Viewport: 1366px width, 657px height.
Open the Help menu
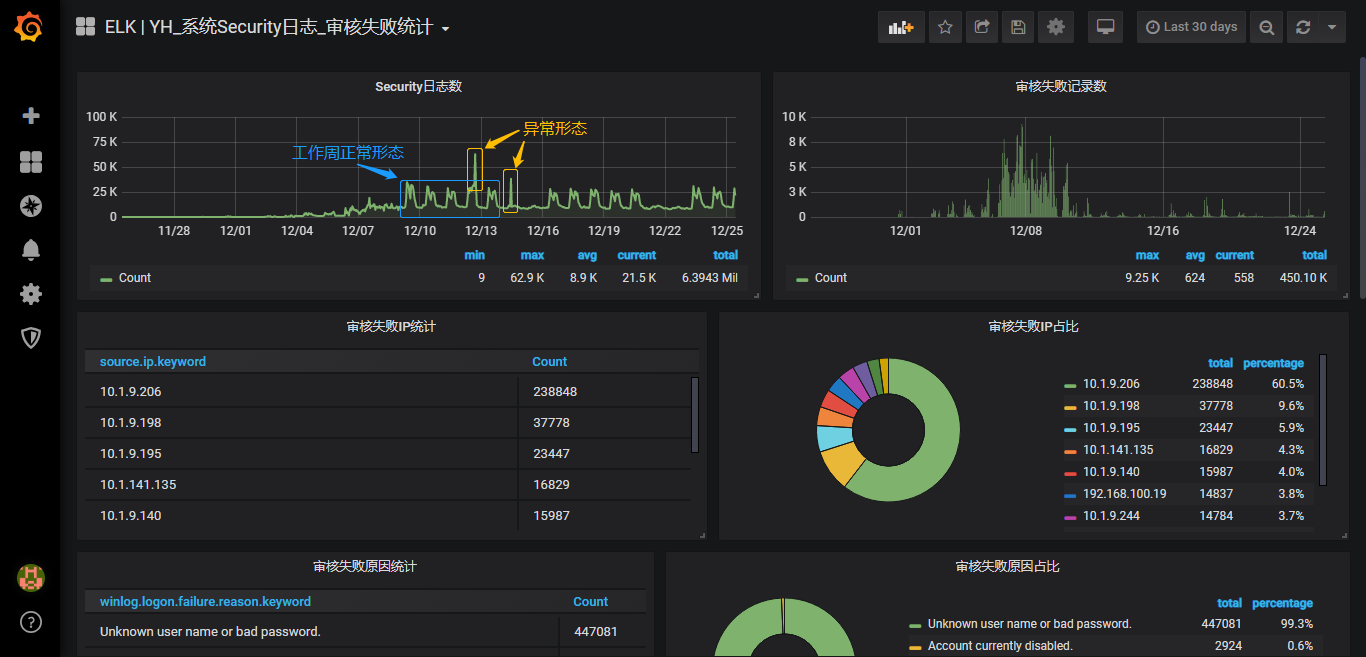coord(30,622)
